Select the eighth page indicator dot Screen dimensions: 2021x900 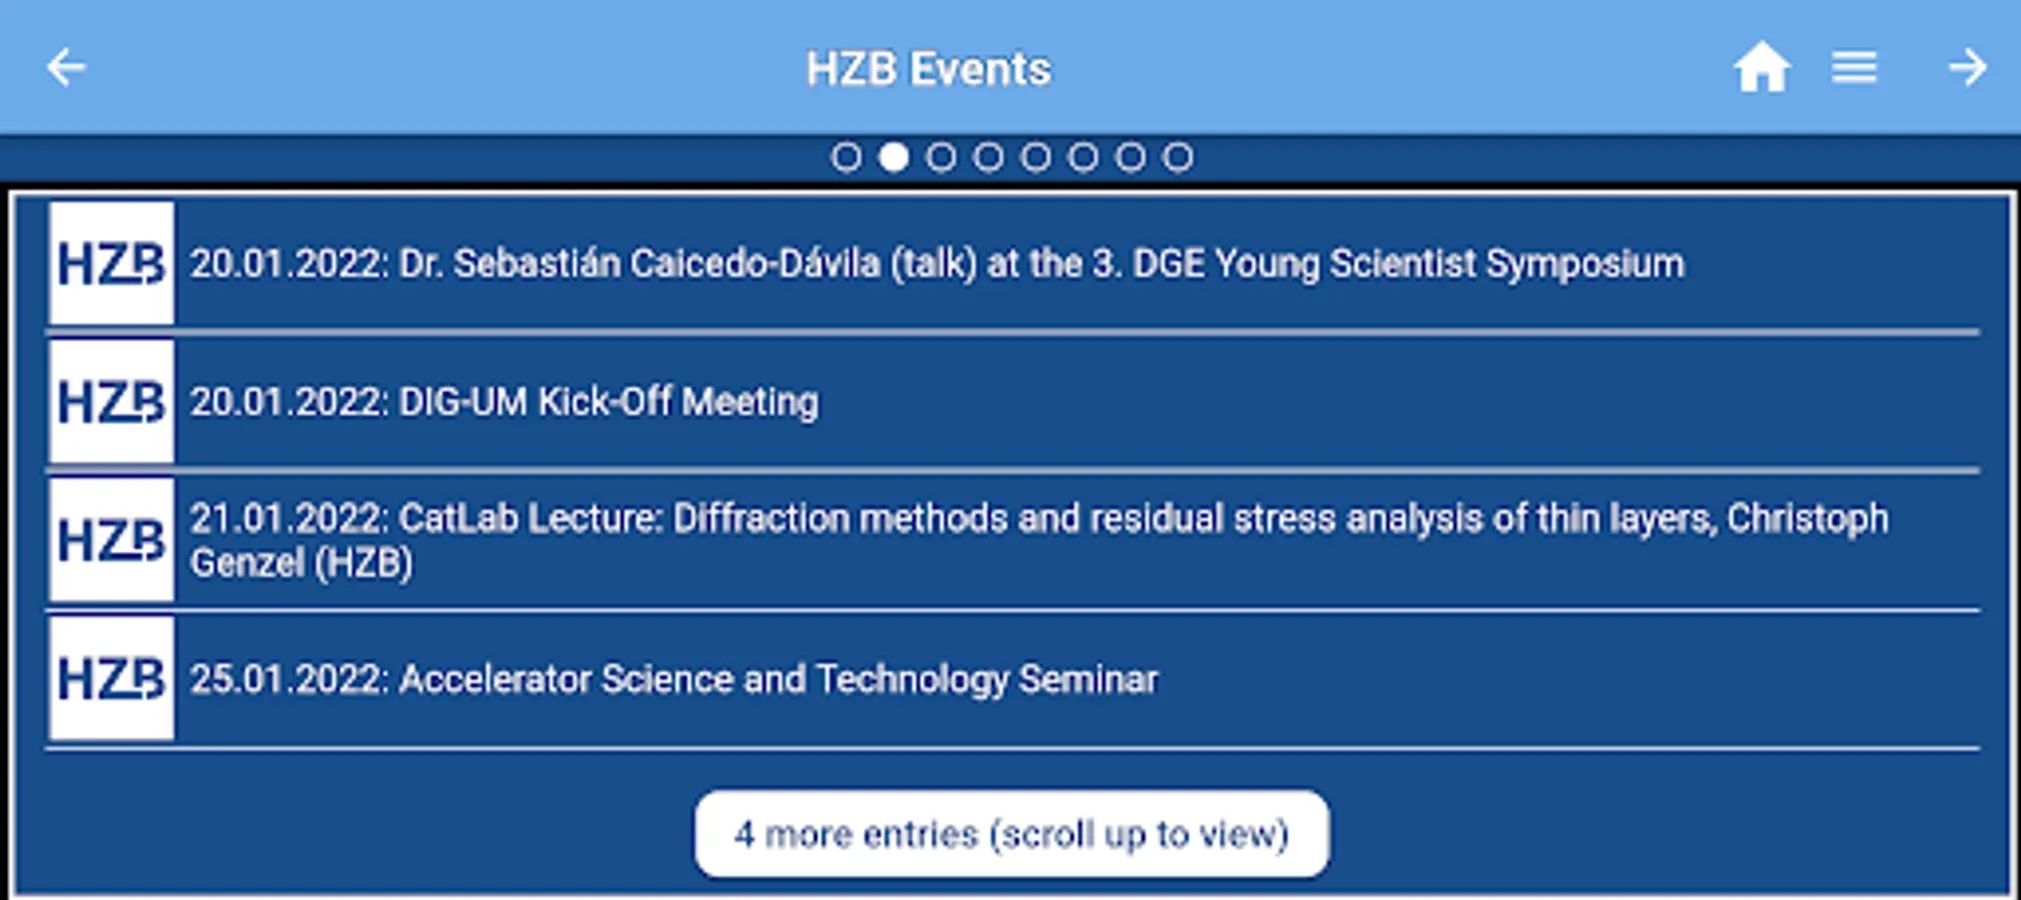tap(1178, 157)
